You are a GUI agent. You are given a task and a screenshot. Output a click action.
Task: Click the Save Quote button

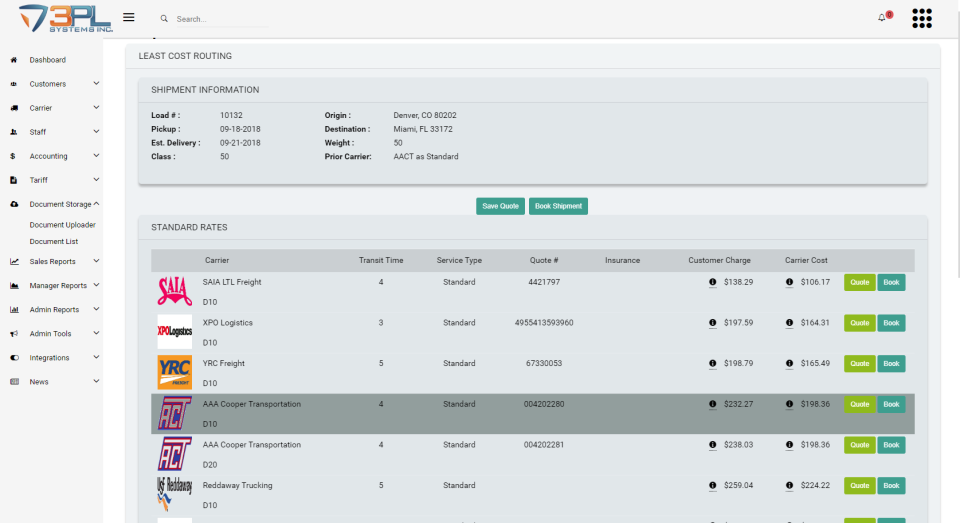tap(500, 206)
